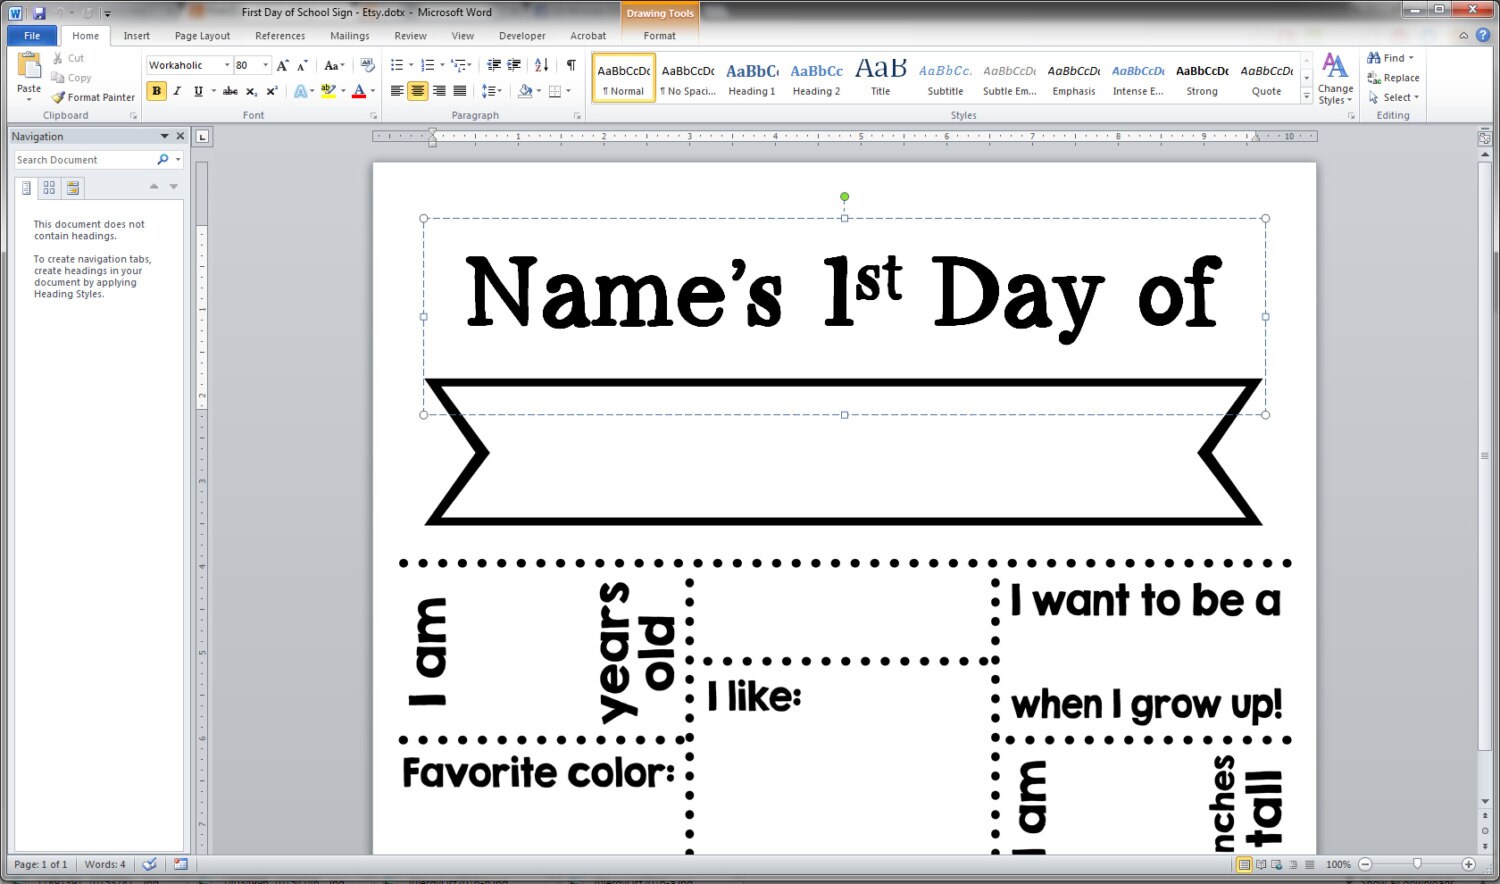Image resolution: width=1500 pixels, height=884 pixels.
Task: Switch to the Insert ribbon tab
Action: point(136,35)
